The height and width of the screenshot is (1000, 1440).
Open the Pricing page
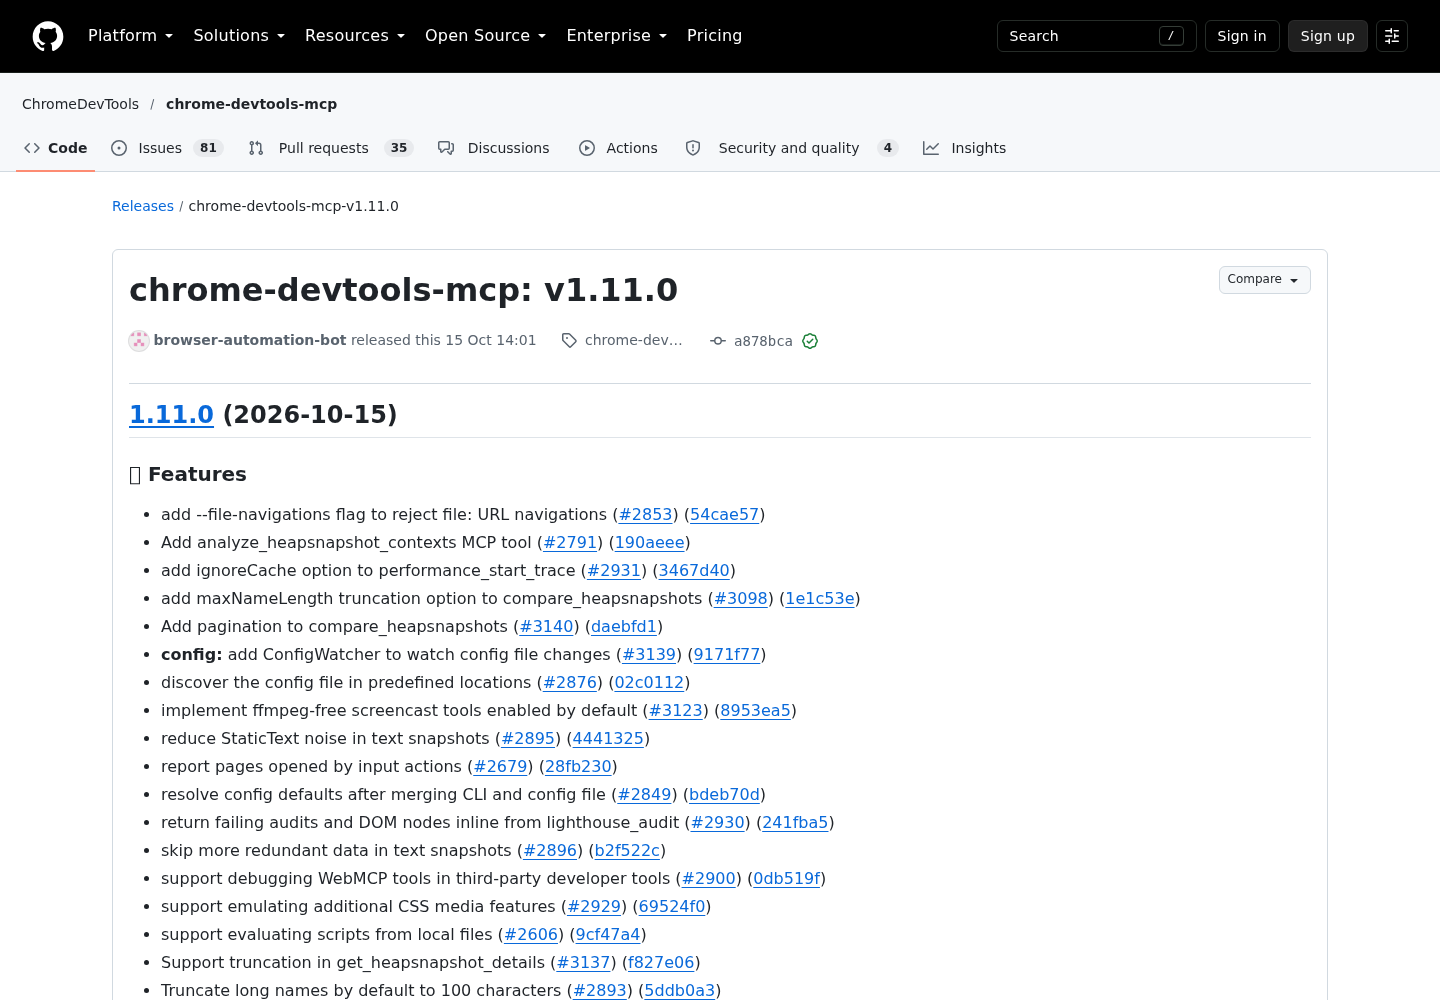(714, 36)
